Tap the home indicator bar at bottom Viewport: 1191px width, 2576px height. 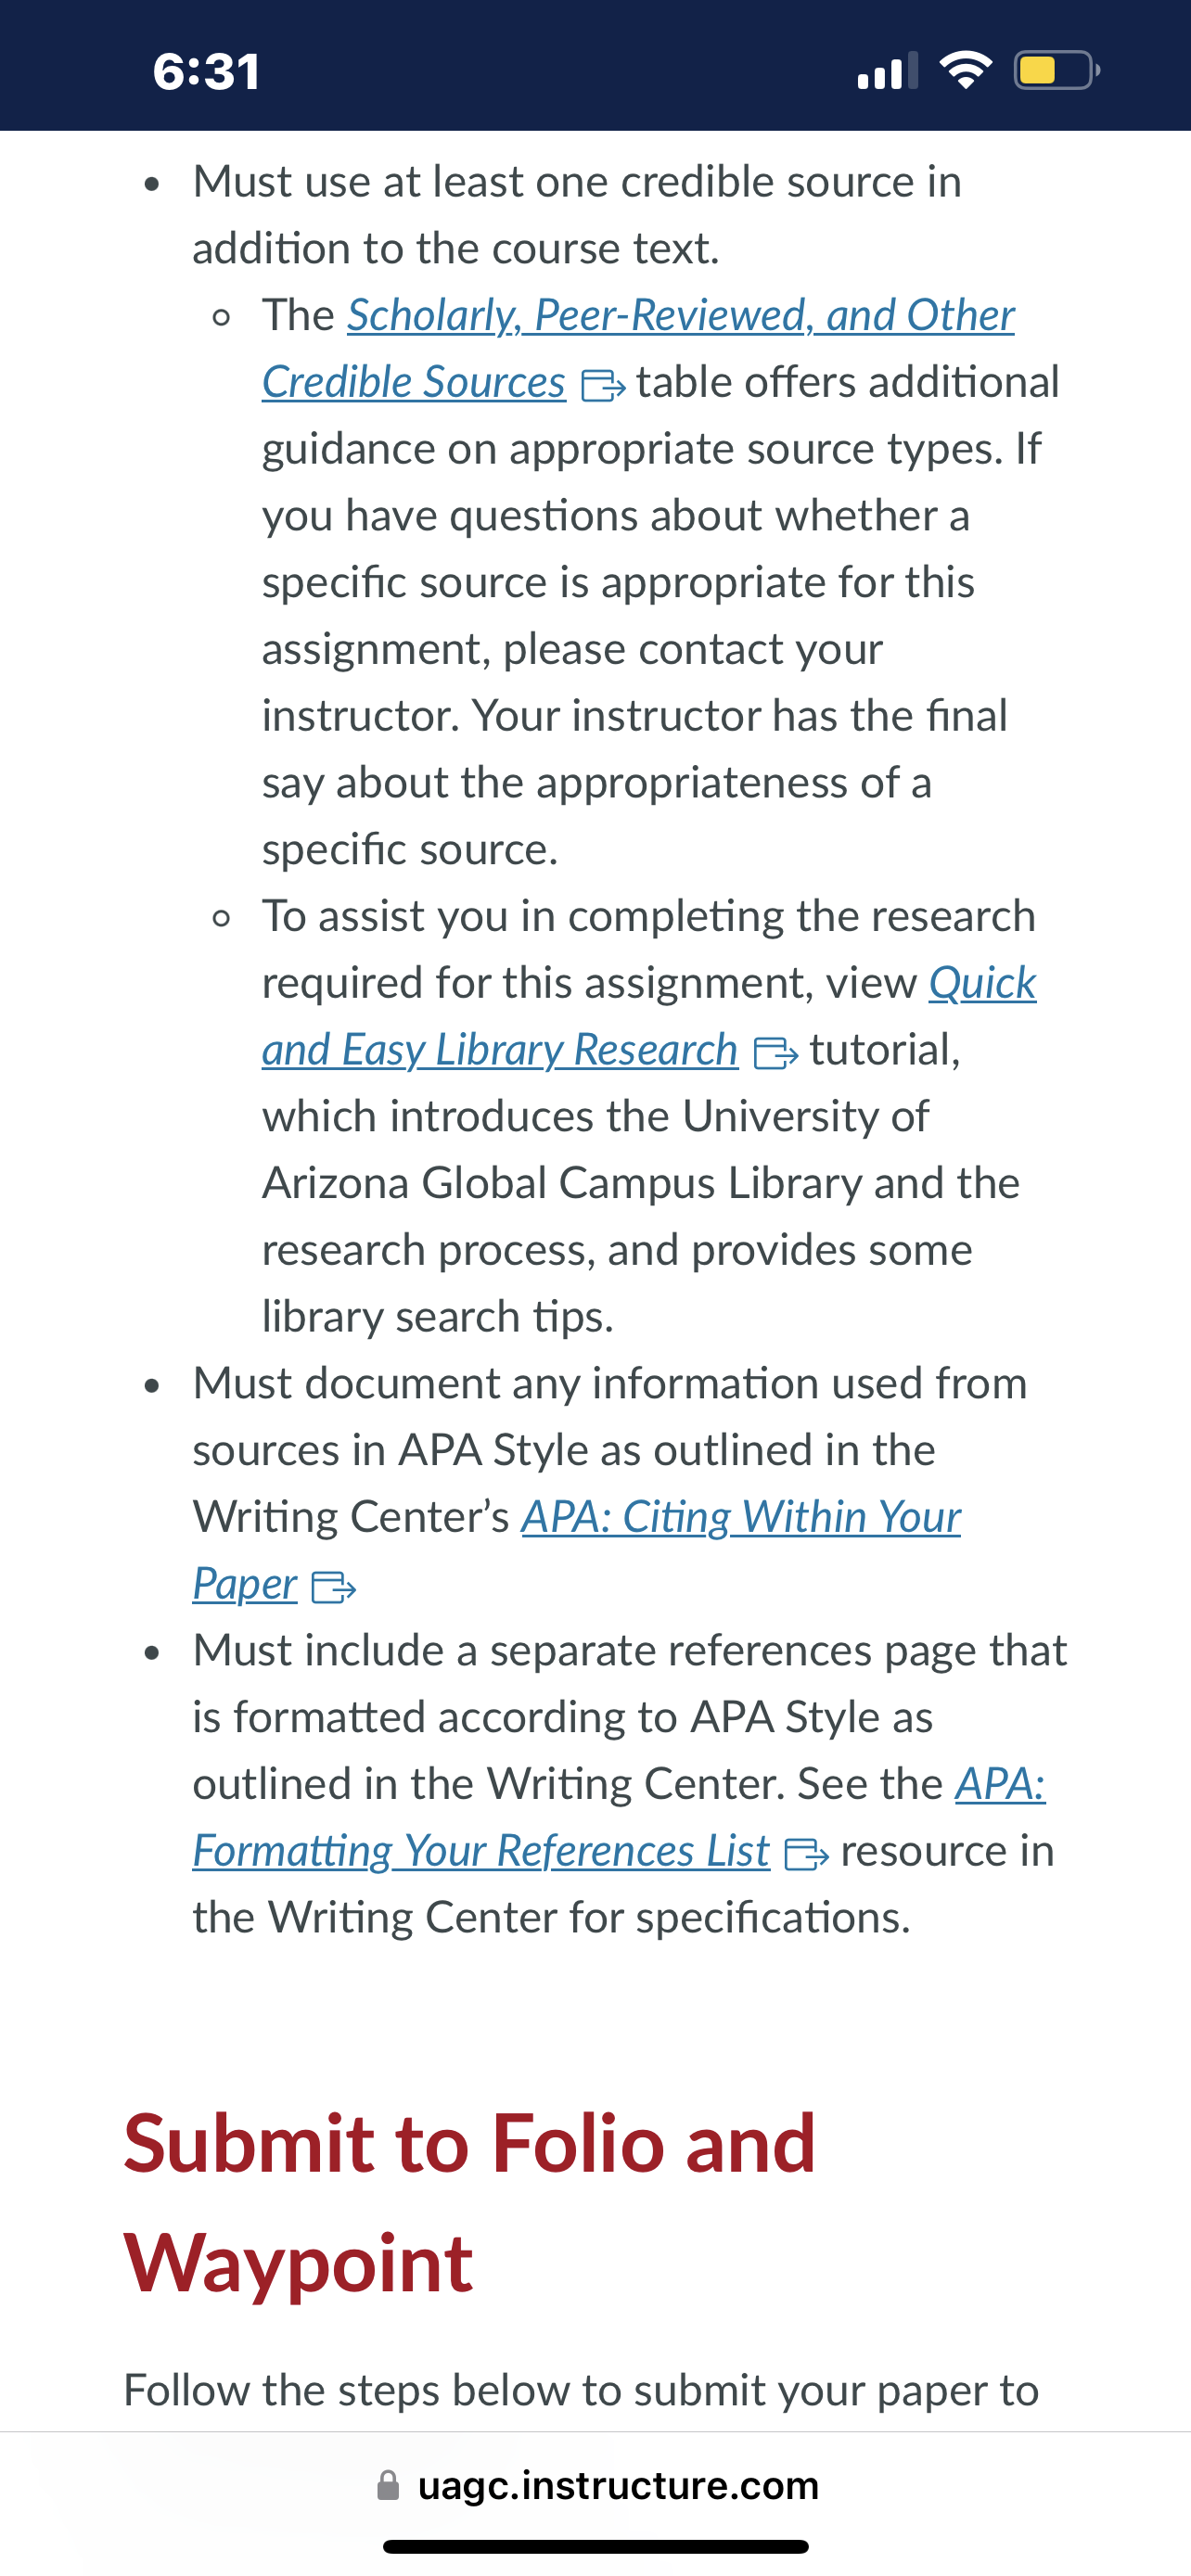click(596, 2546)
